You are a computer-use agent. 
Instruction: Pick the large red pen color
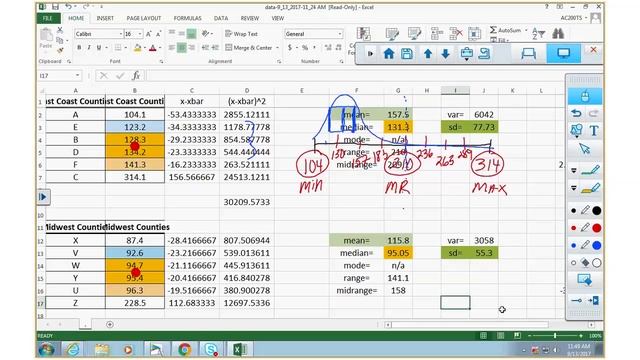coord(596,228)
